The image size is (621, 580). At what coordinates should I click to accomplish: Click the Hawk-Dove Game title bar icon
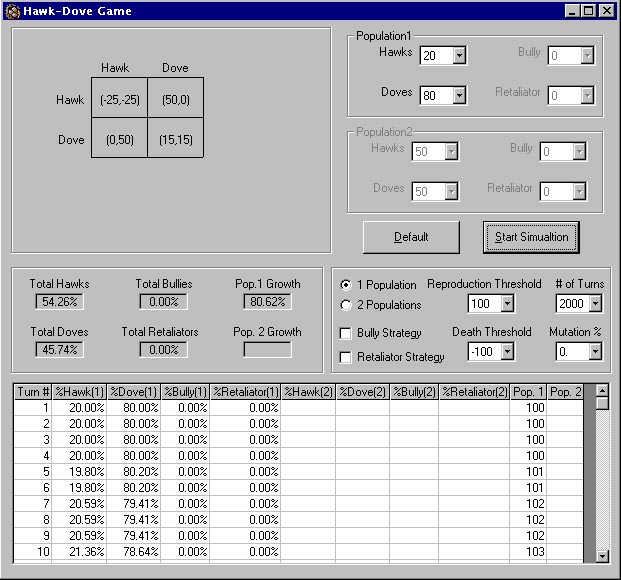click(13, 11)
